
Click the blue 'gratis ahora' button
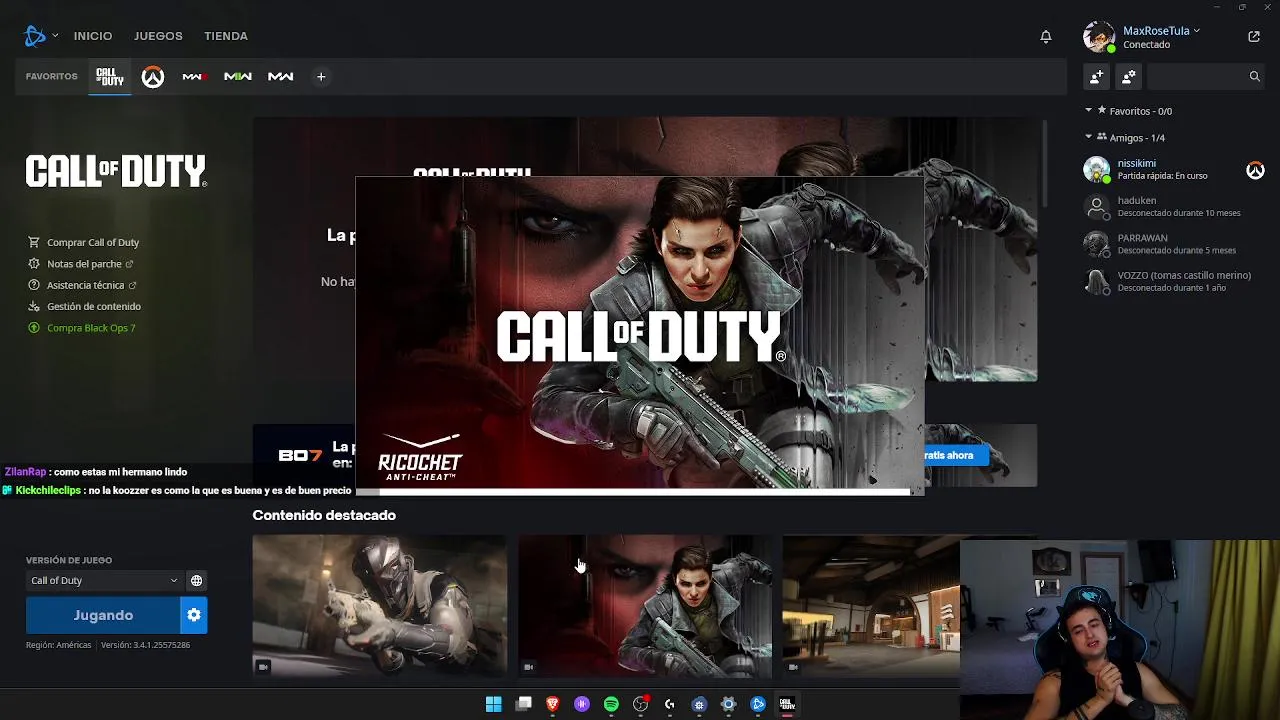[956, 455]
